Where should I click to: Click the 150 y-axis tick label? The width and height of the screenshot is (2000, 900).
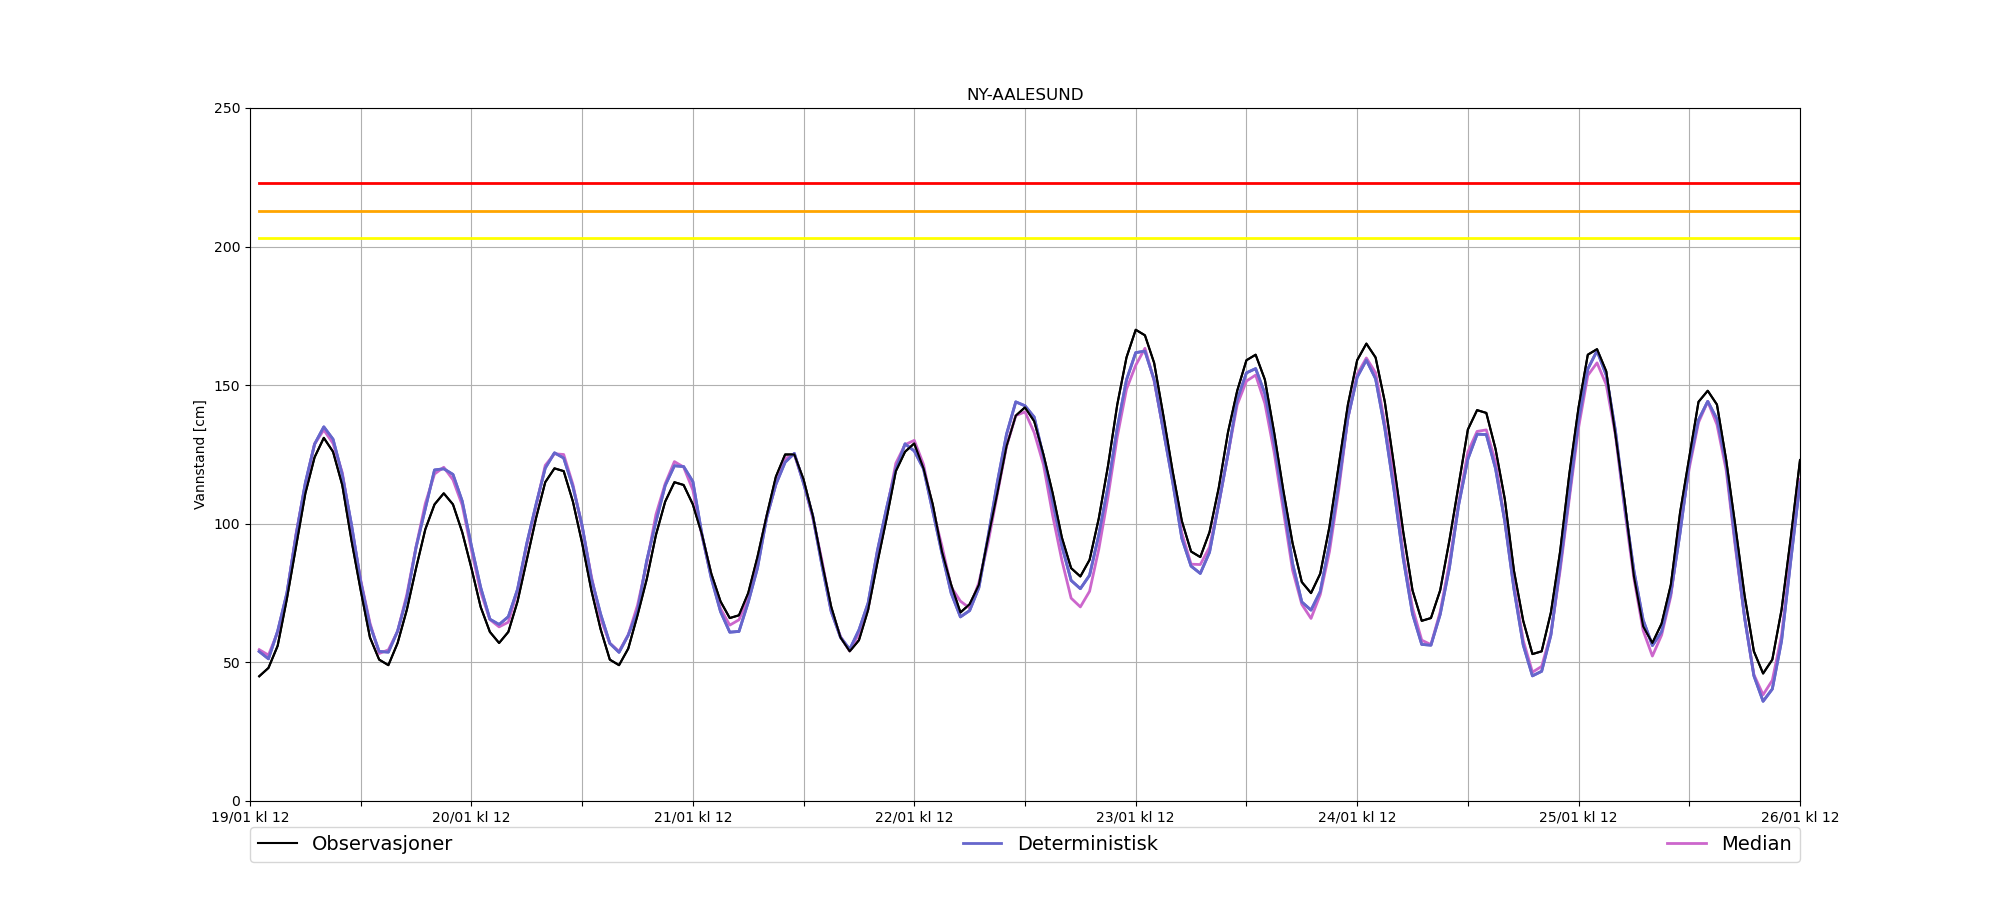click(227, 386)
